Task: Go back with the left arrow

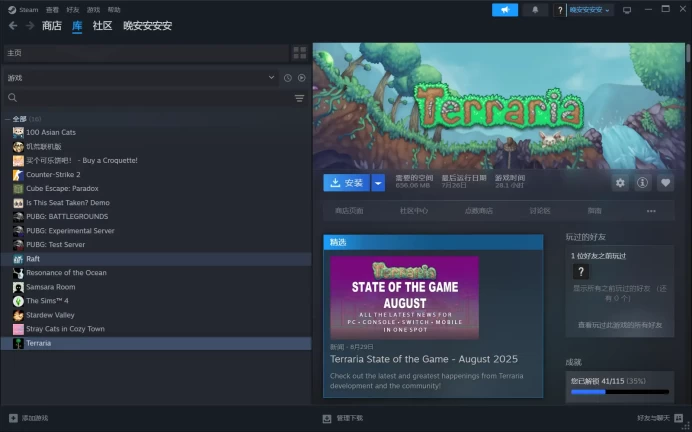Action: point(13,26)
